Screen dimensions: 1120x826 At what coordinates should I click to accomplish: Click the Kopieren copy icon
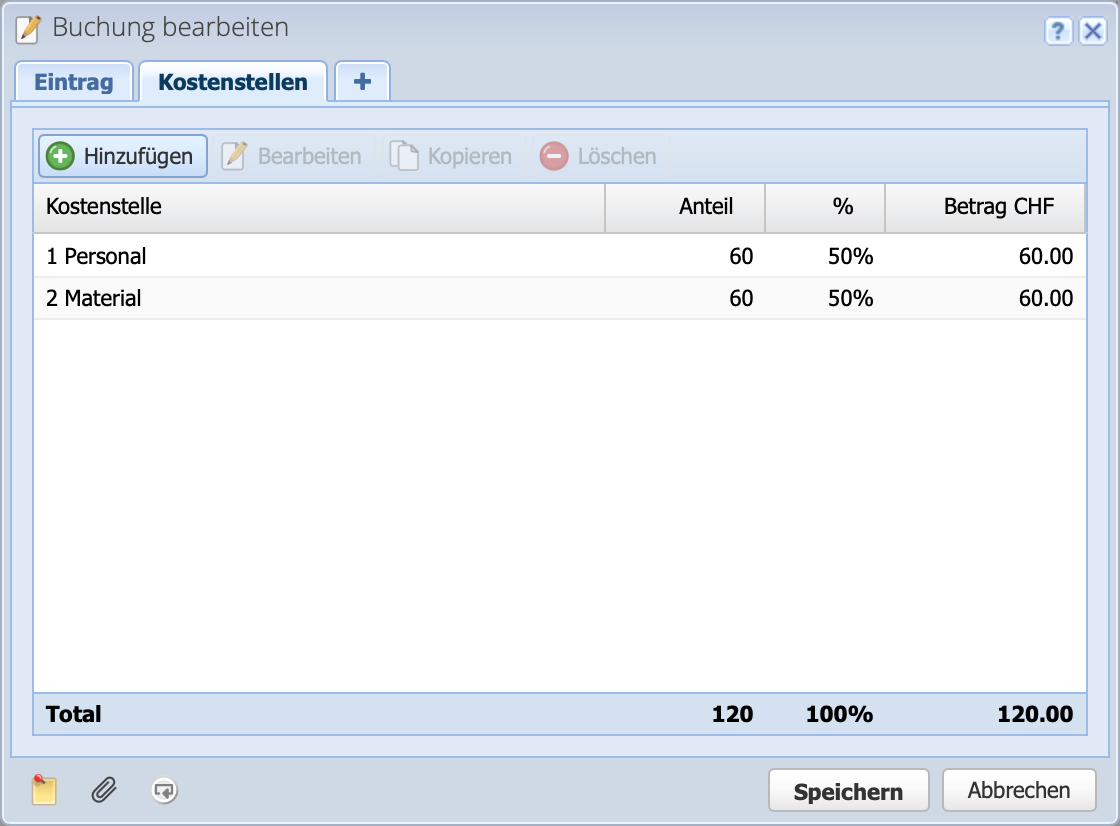pyautogui.click(x=404, y=155)
